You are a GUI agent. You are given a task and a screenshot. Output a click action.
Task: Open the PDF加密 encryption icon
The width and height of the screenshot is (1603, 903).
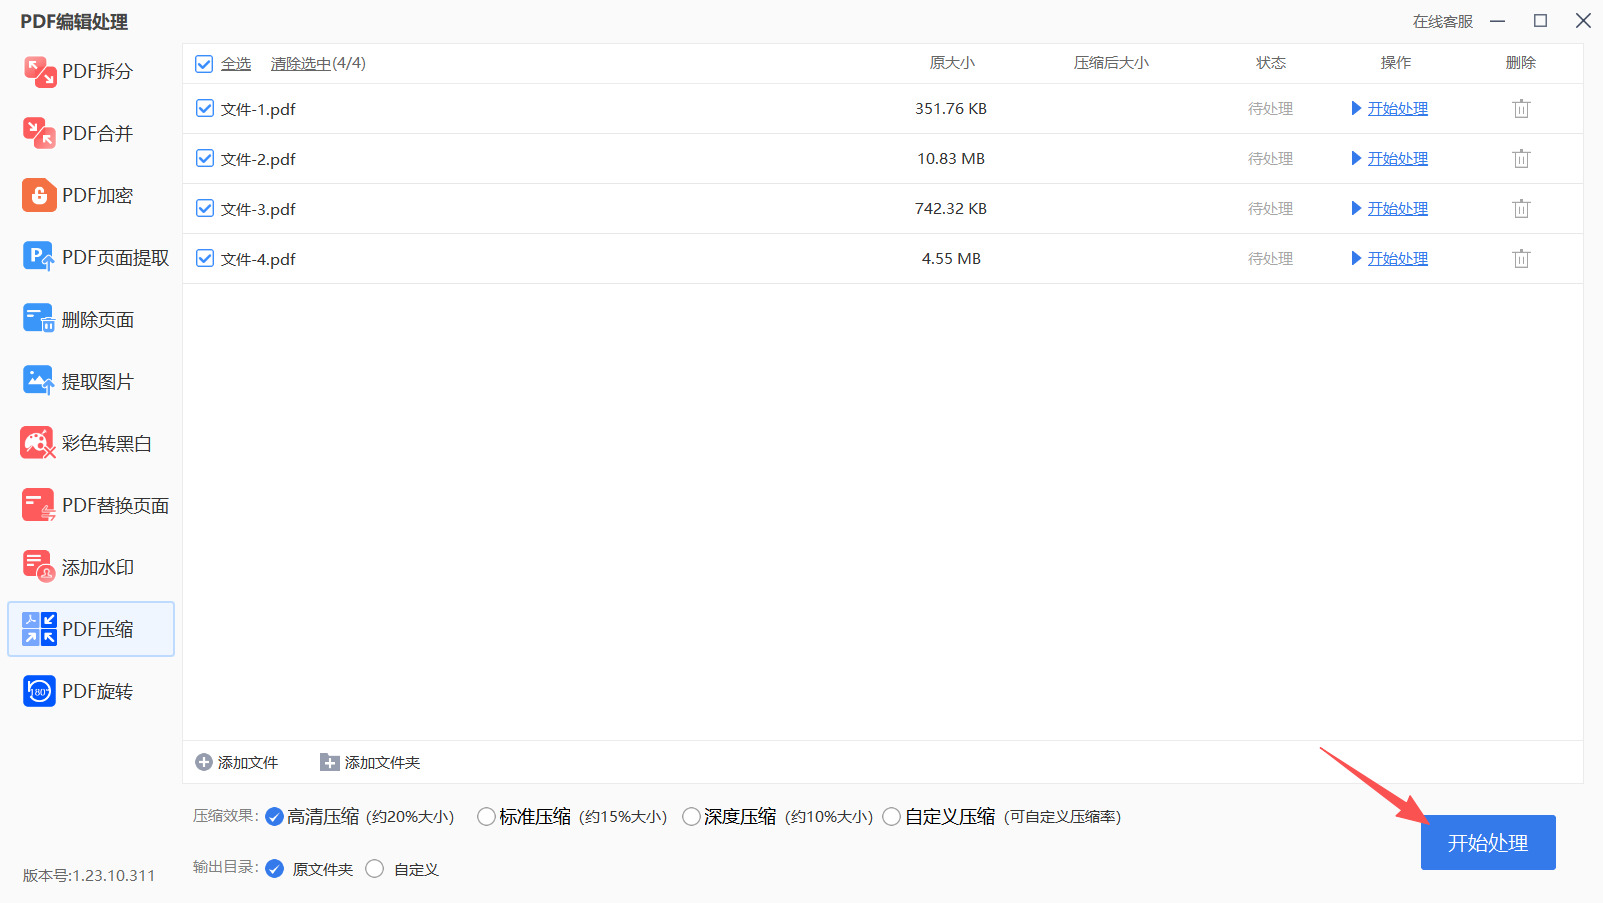coord(39,196)
